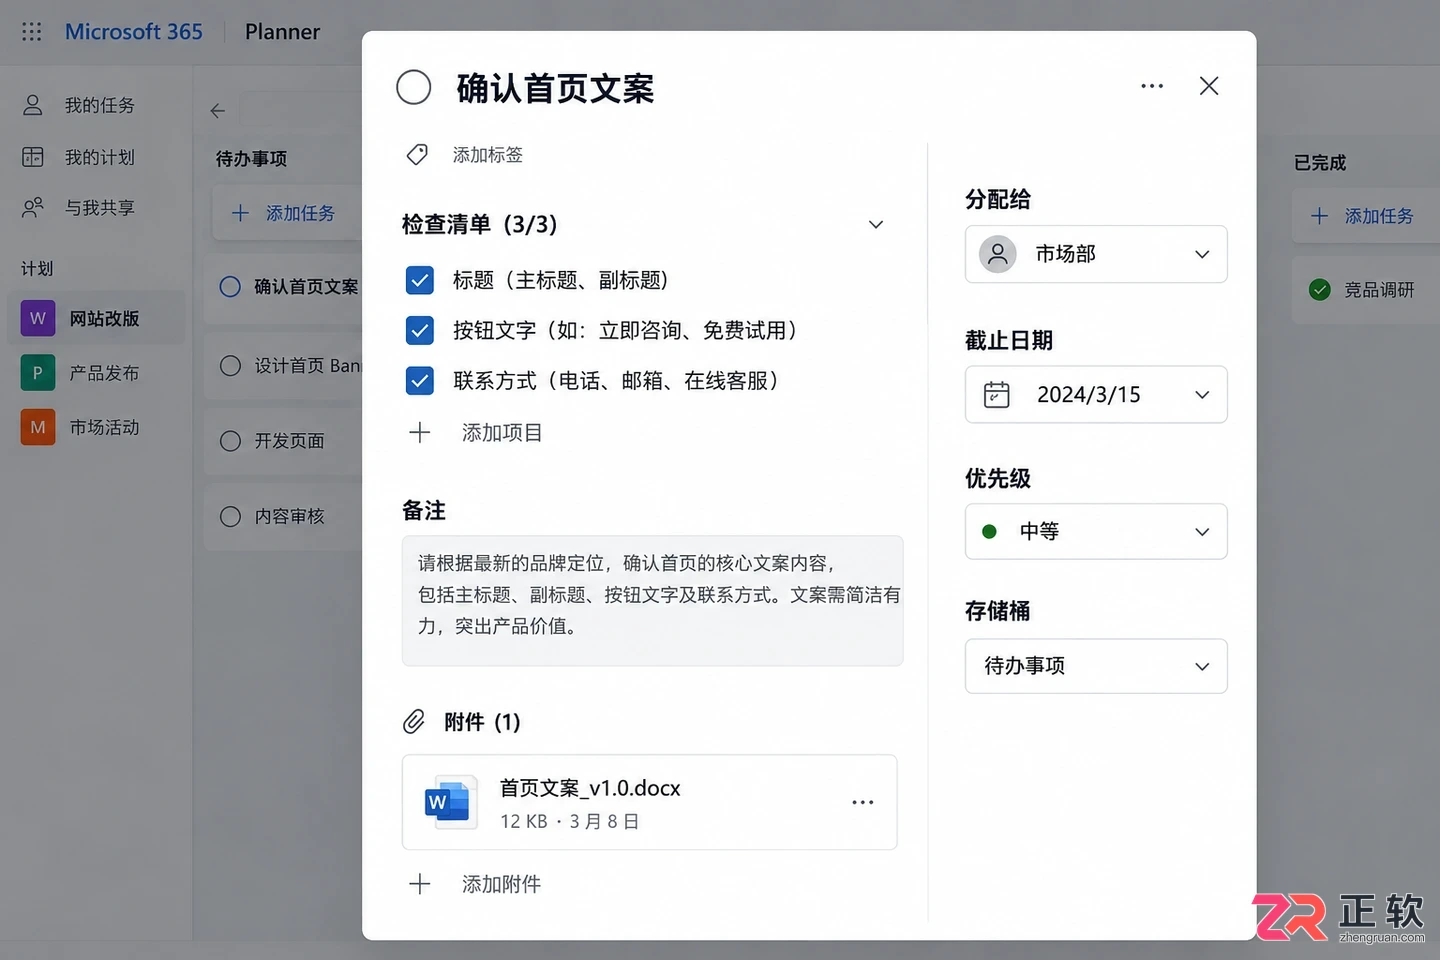Click the 附件 (1) section heading
The image size is (1440, 960).
click(482, 722)
